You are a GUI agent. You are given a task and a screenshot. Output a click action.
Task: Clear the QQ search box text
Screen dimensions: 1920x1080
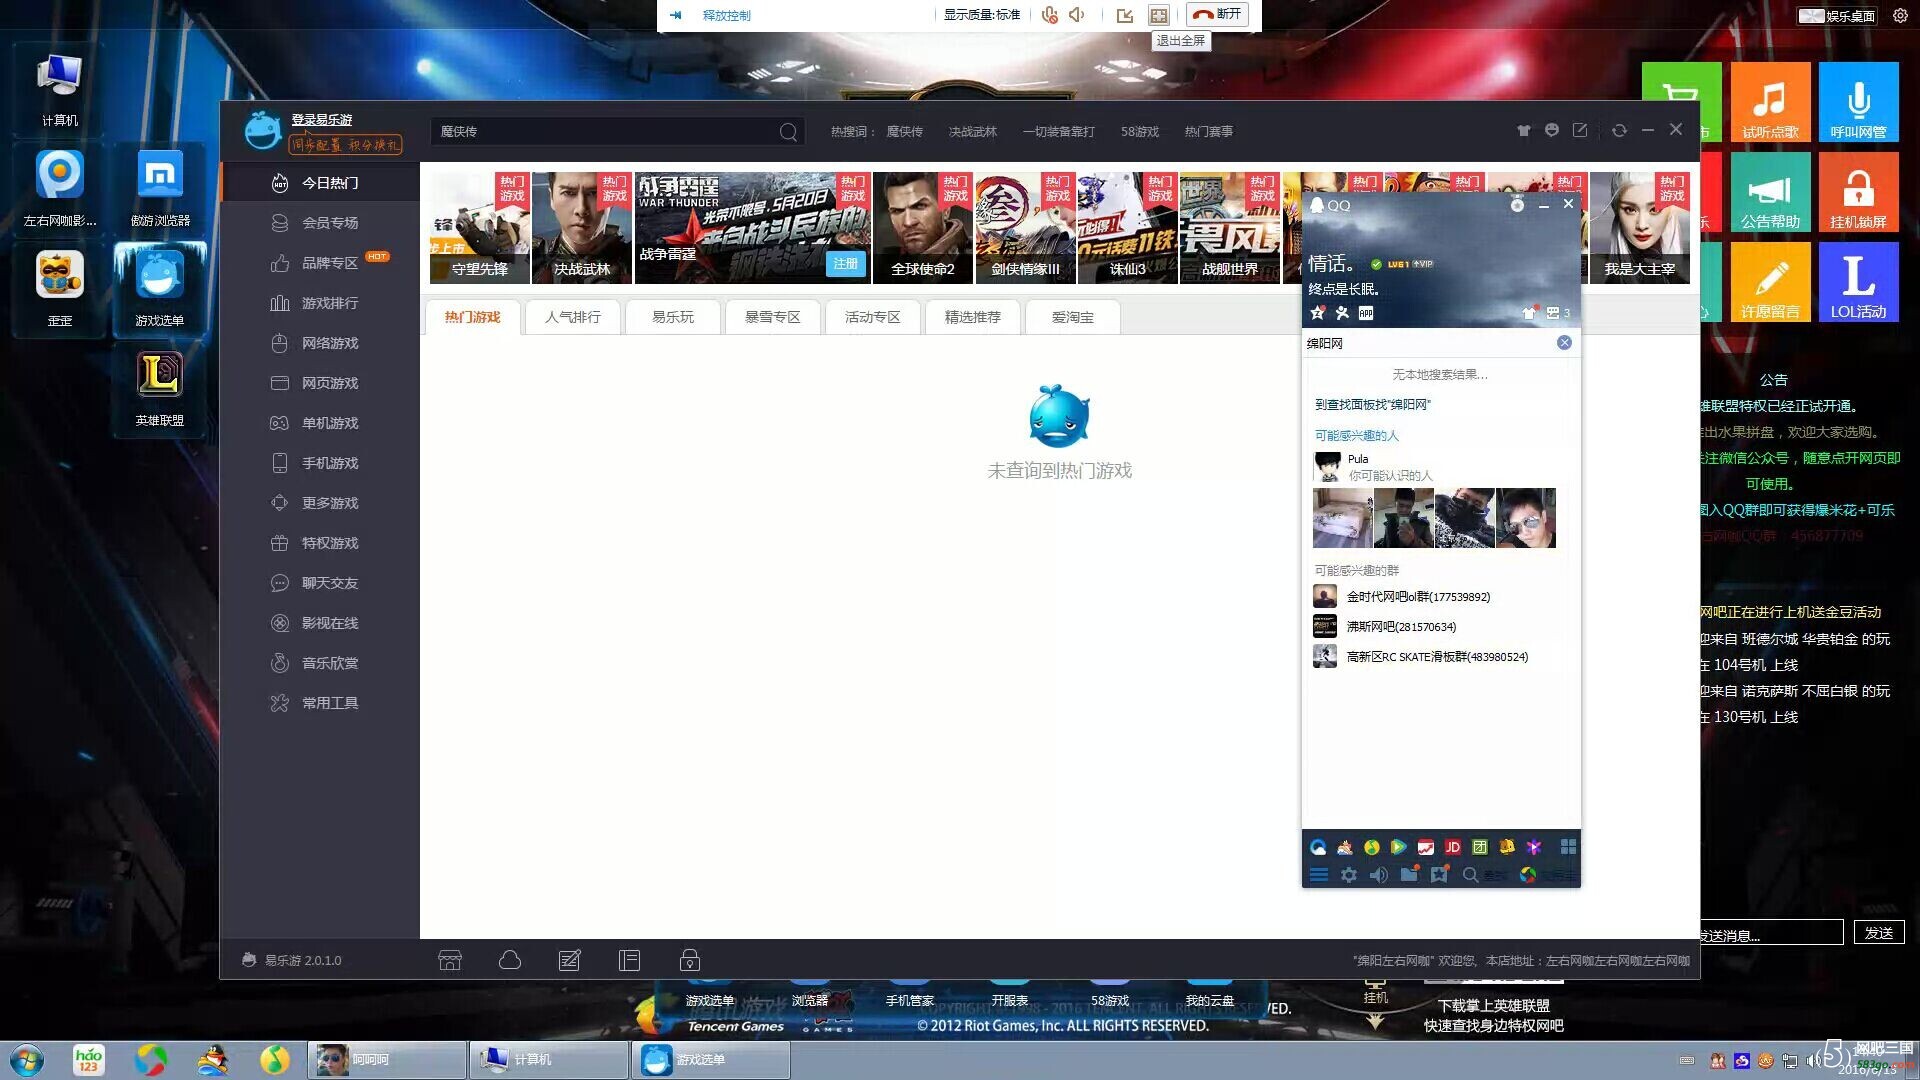click(1564, 343)
